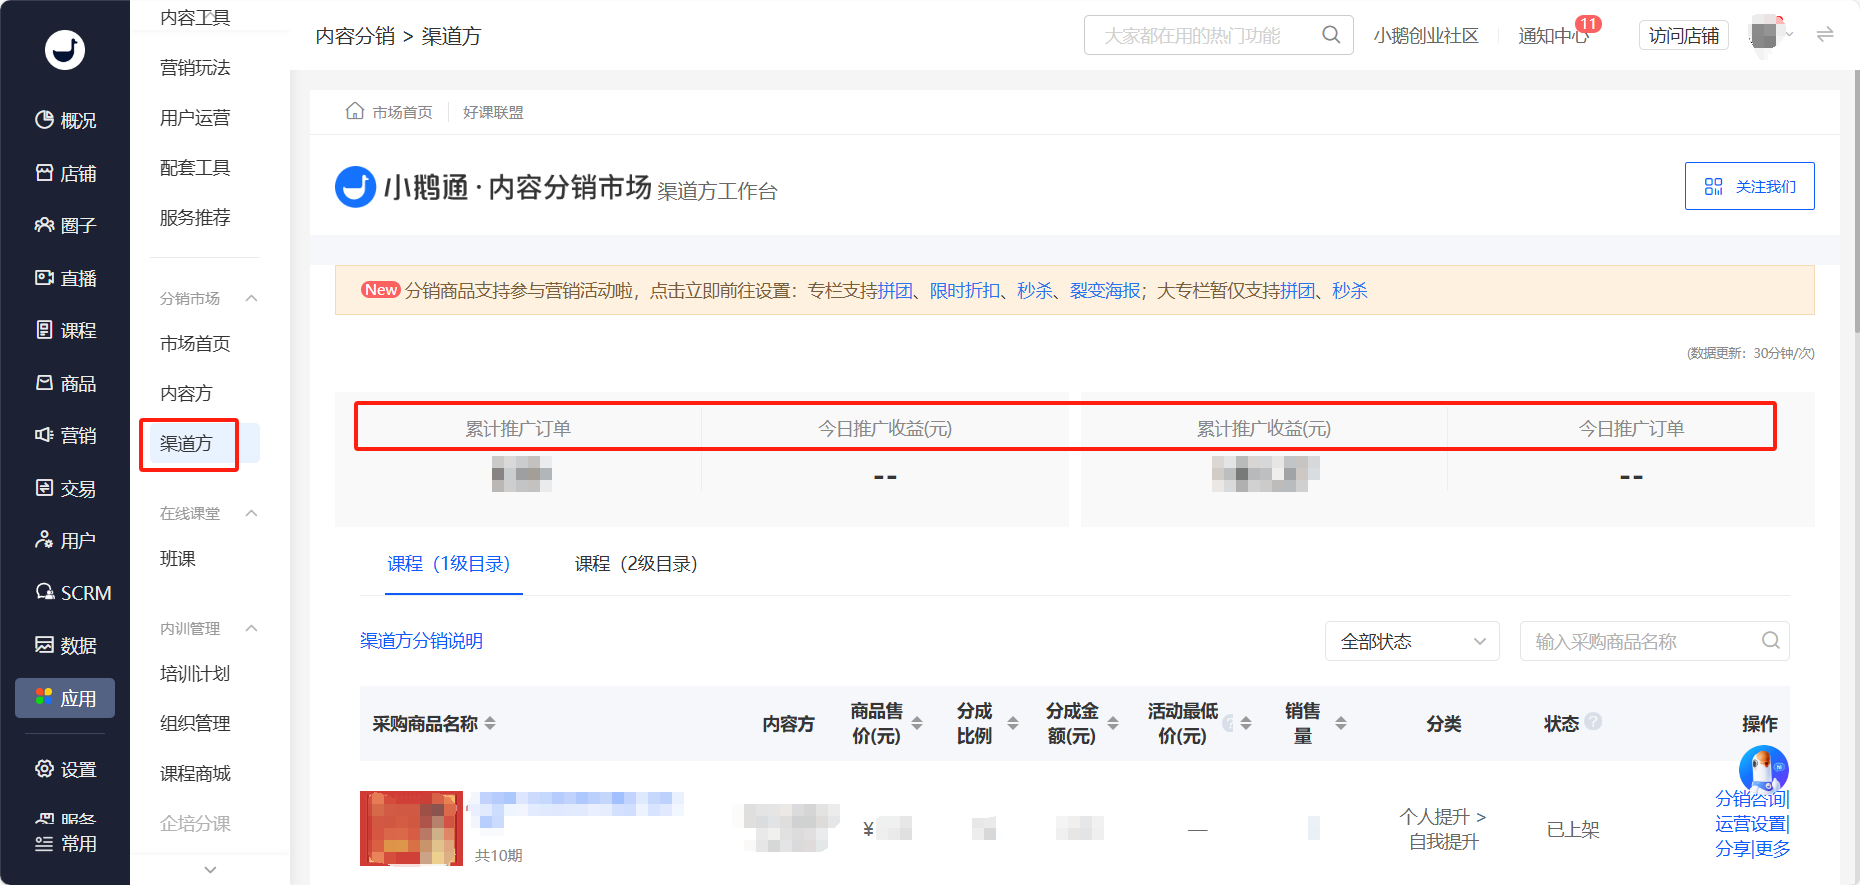1860x885 pixels.
Task: Click the 关注我们 button
Action: click(1749, 186)
